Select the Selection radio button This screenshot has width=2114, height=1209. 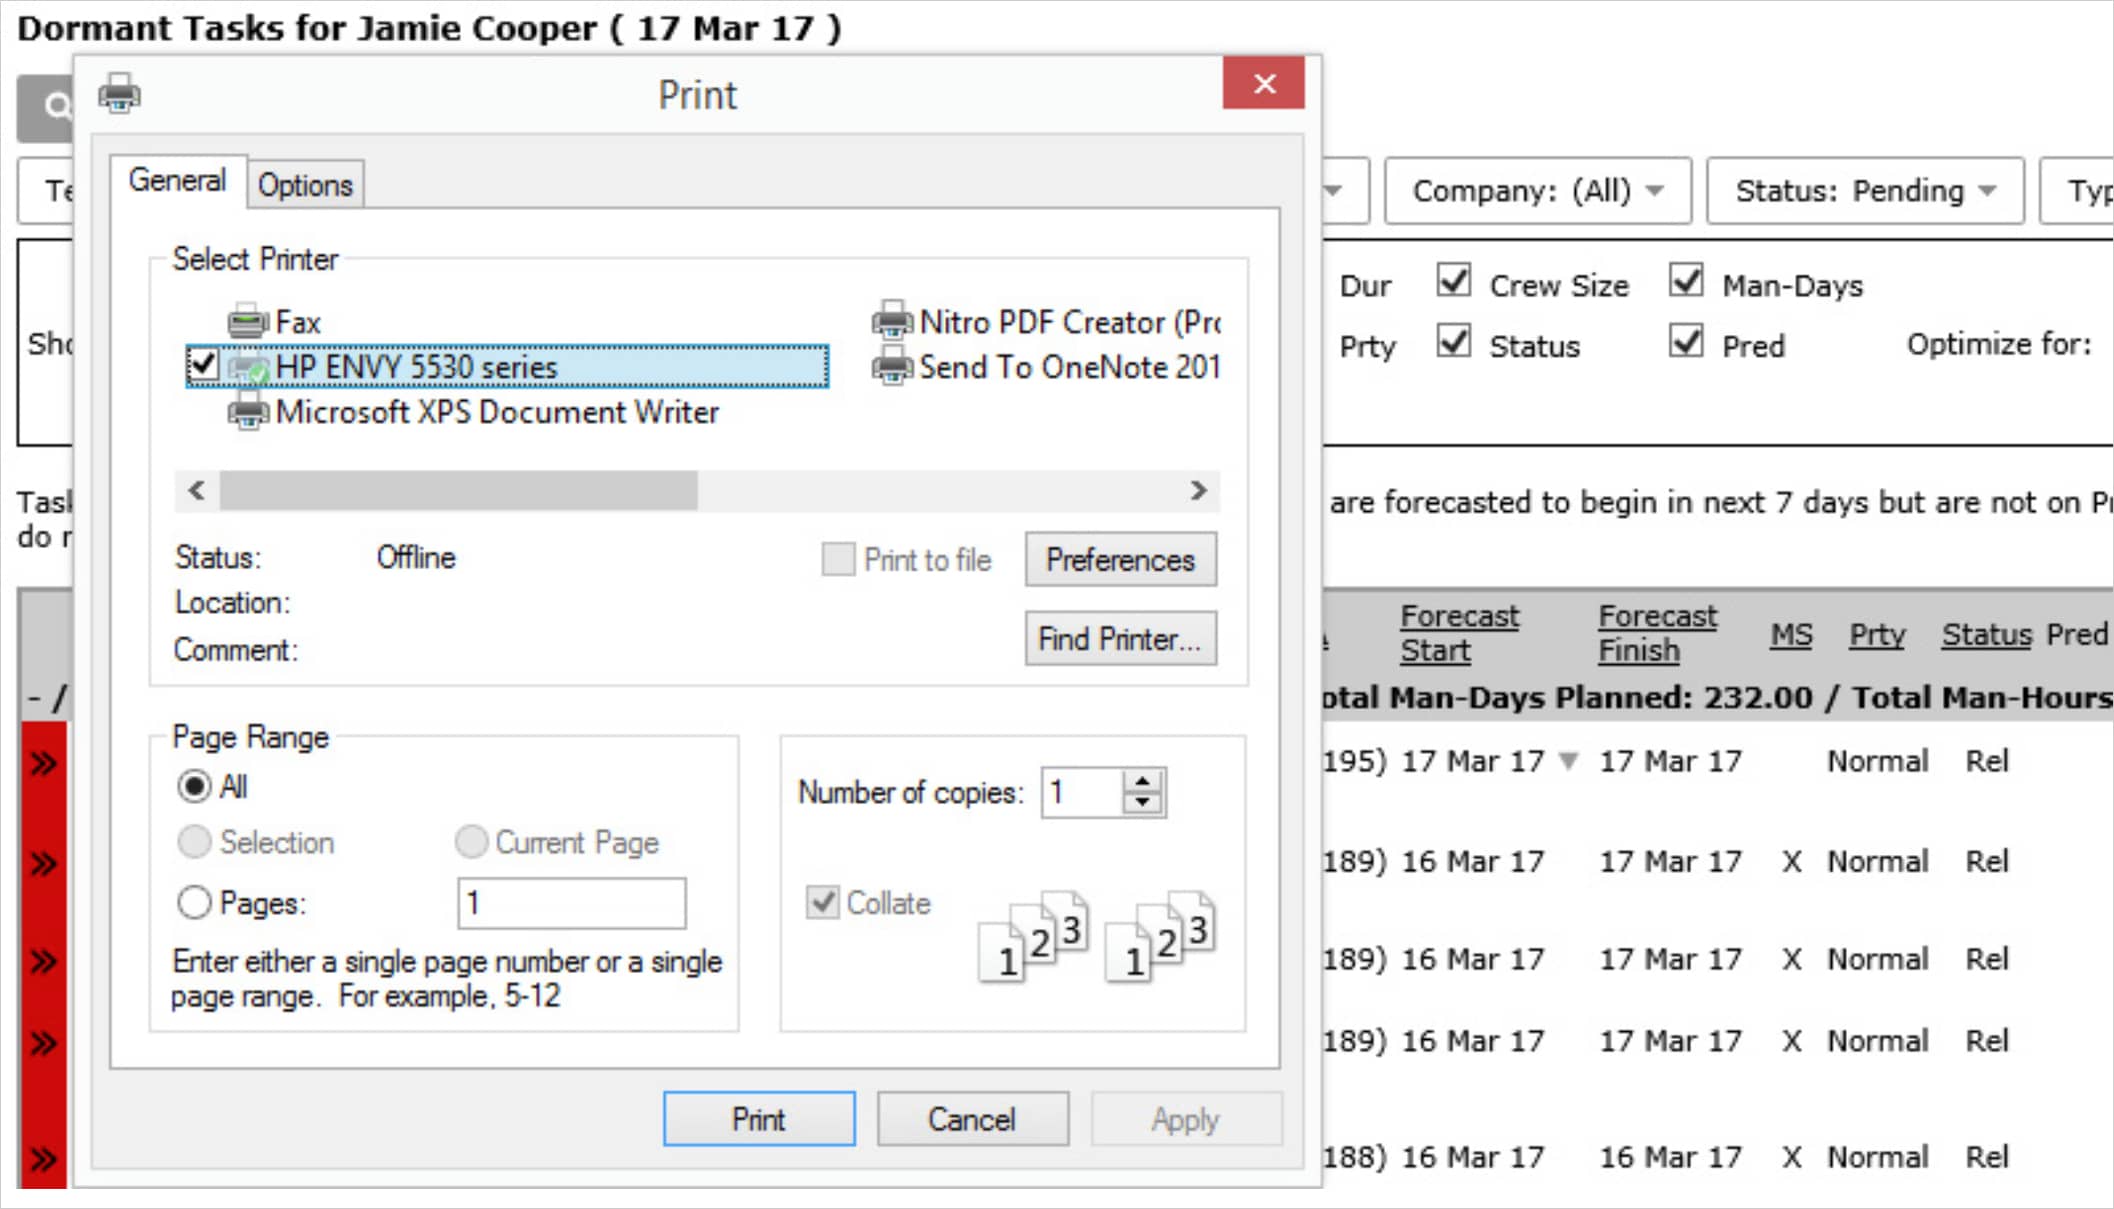click(194, 842)
